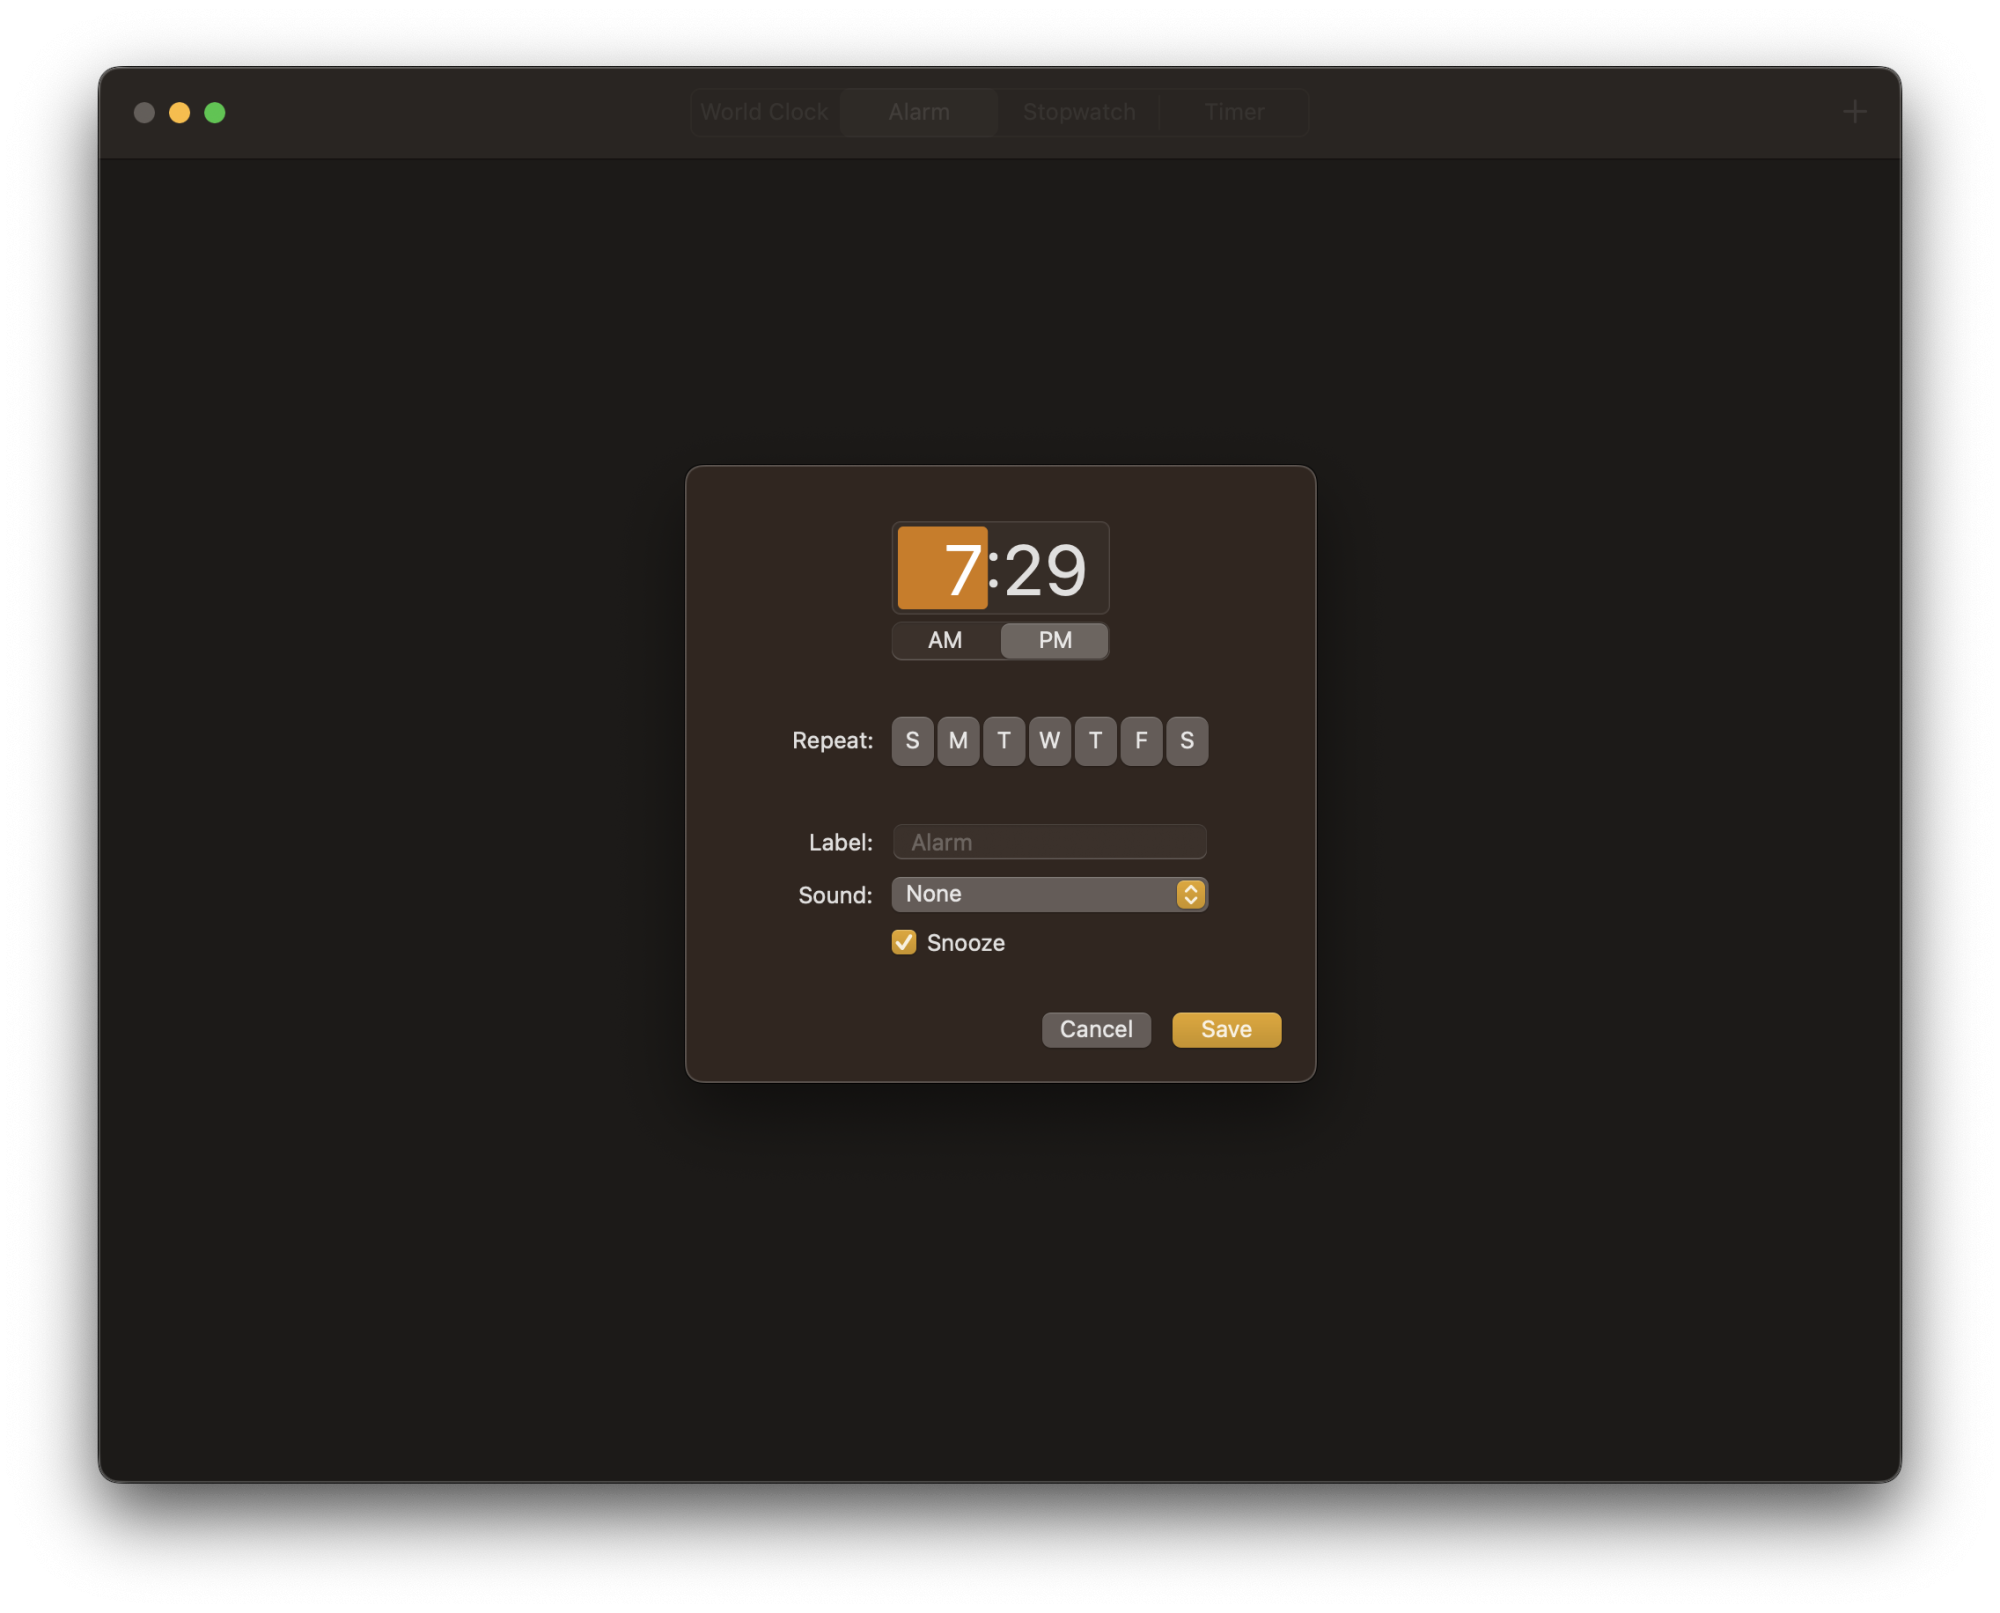The height and width of the screenshot is (1613, 2000).
Task: Switch to the World Clock tab
Action: [x=765, y=112]
